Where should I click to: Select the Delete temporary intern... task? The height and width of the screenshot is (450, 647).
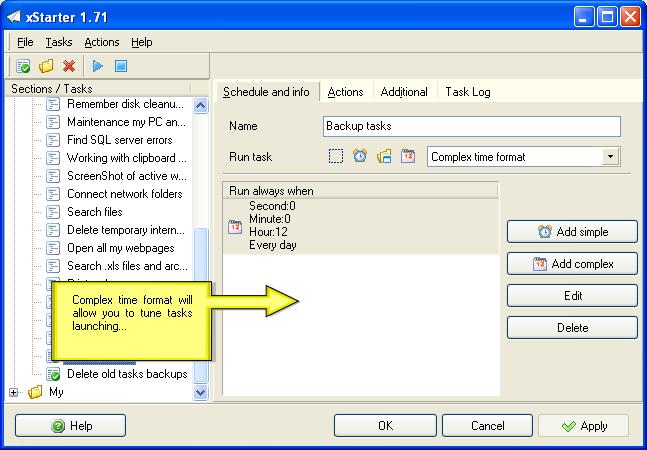(126, 230)
